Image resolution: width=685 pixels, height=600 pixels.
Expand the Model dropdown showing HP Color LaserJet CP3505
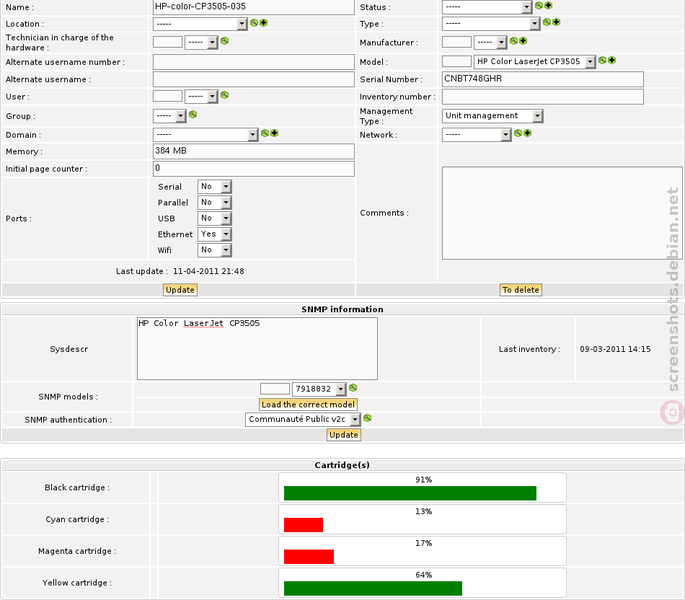point(535,62)
